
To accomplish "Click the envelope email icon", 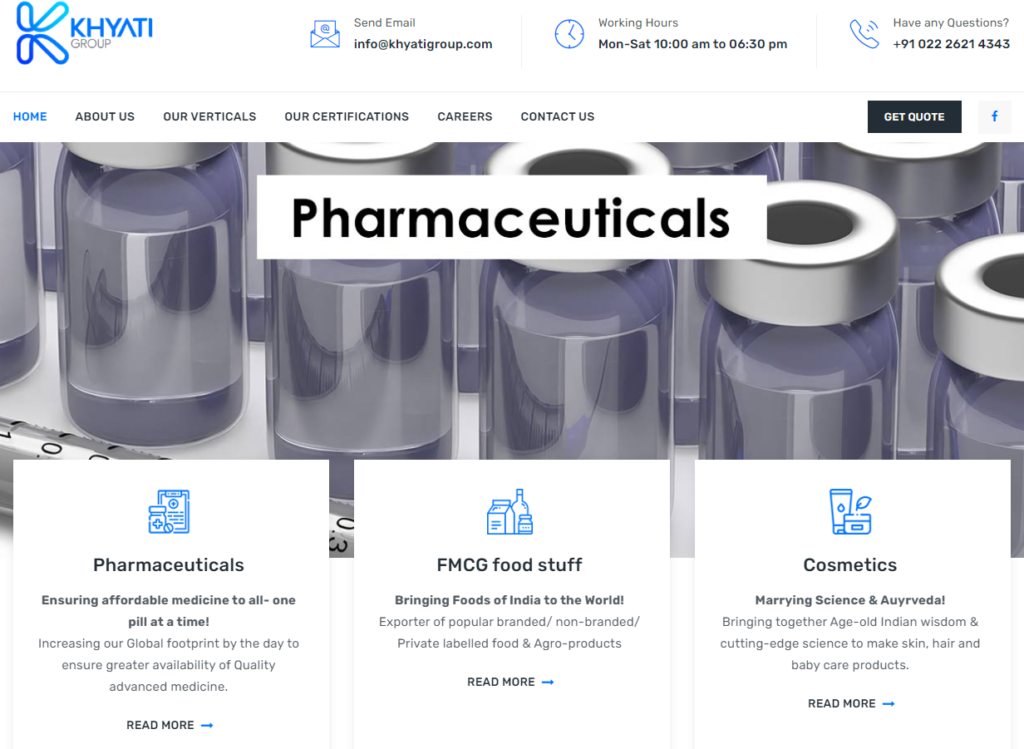I will [325, 34].
